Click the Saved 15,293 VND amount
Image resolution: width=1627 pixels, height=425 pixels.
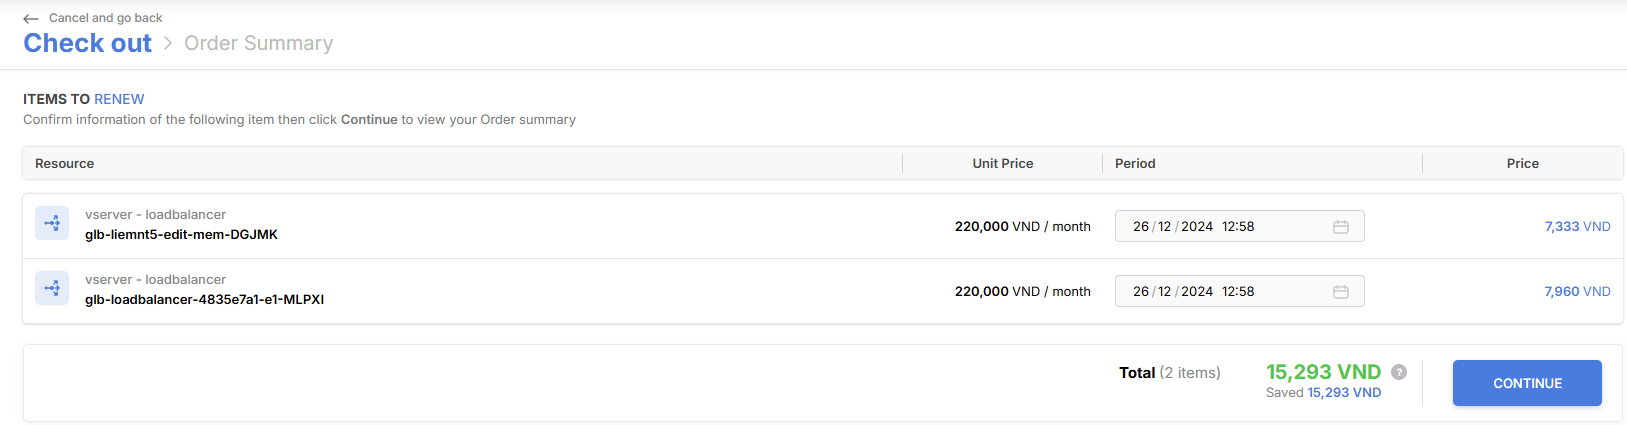pyautogui.click(x=1344, y=393)
